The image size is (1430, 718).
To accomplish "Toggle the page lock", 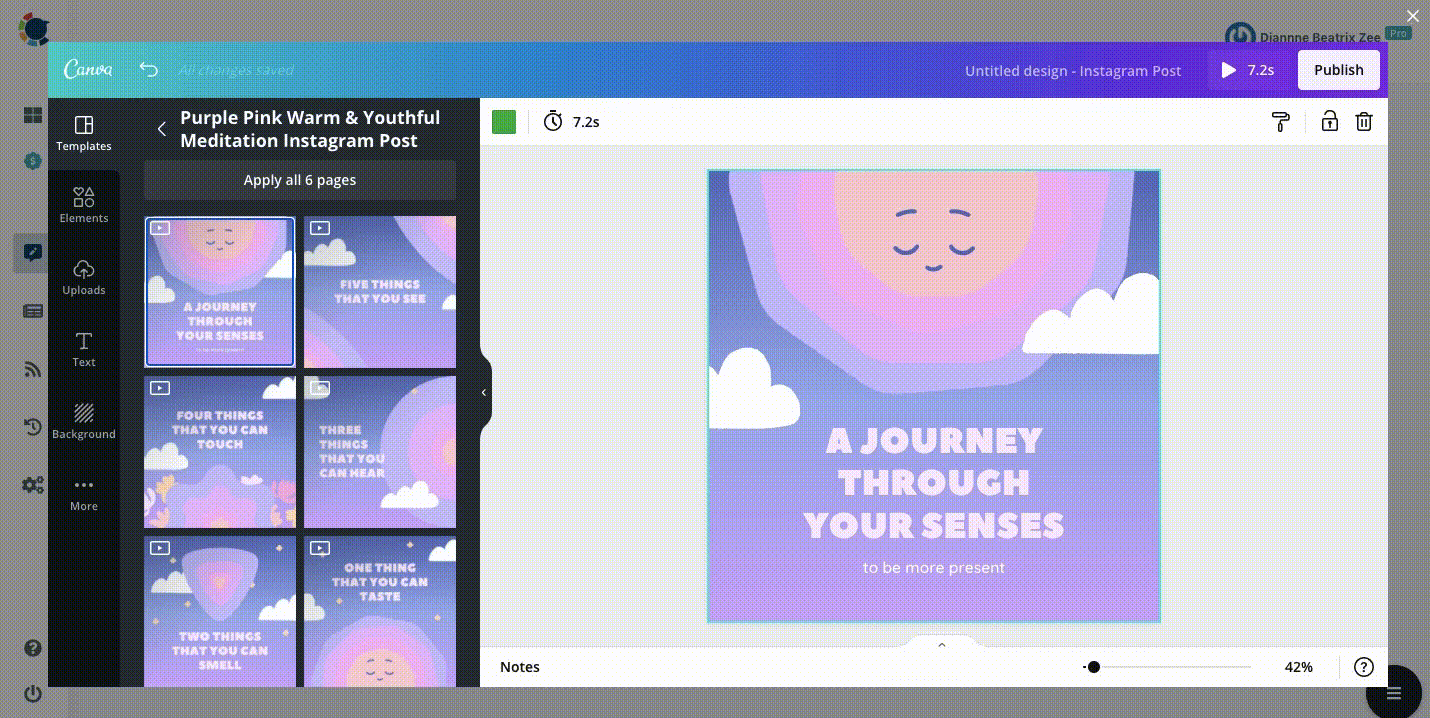I will coord(1330,121).
